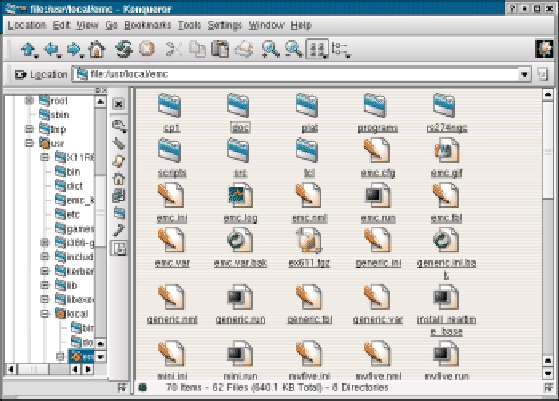
Task: Click the Go button right of location bar
Action: [542, 74]
